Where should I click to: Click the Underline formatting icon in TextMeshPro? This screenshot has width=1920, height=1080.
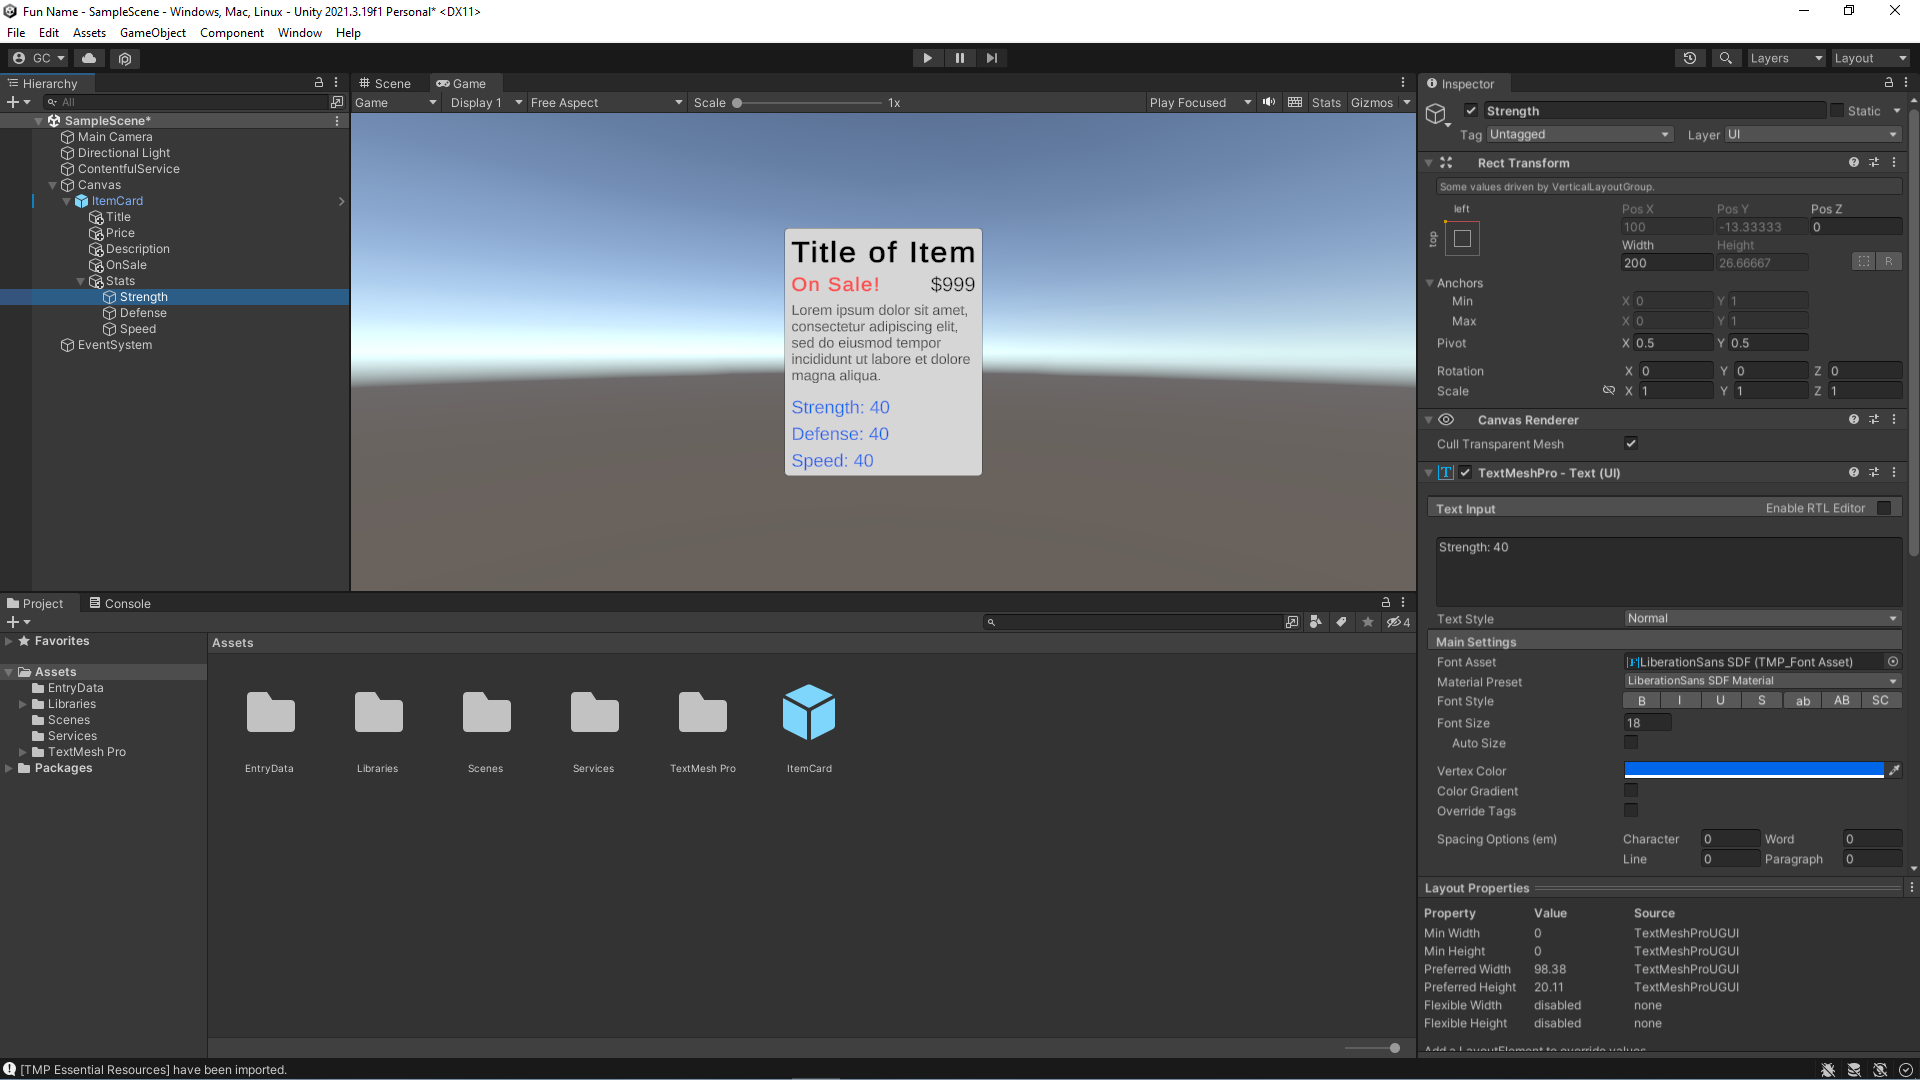(1721, 700)
